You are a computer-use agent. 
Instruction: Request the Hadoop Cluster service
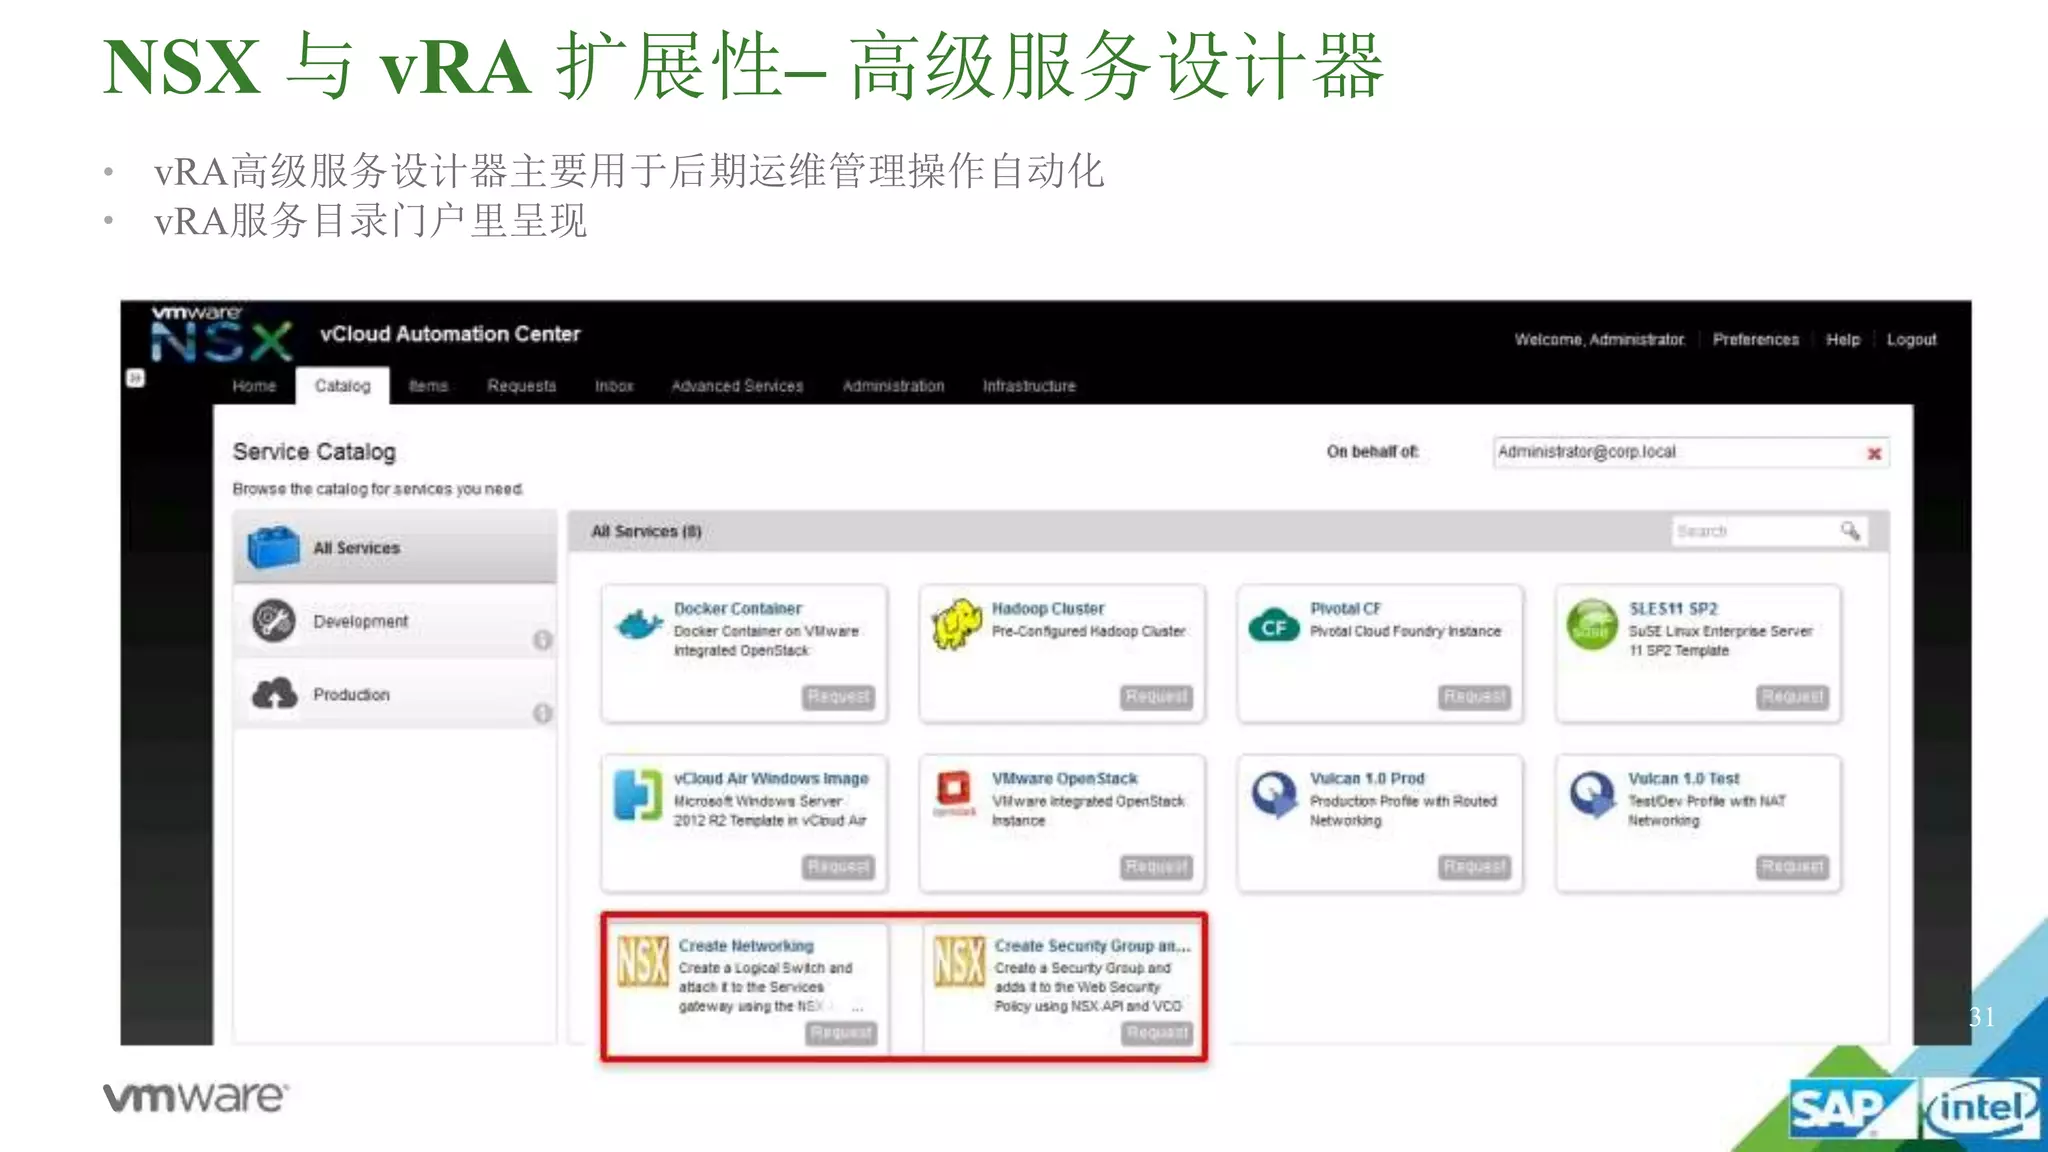1156,697
